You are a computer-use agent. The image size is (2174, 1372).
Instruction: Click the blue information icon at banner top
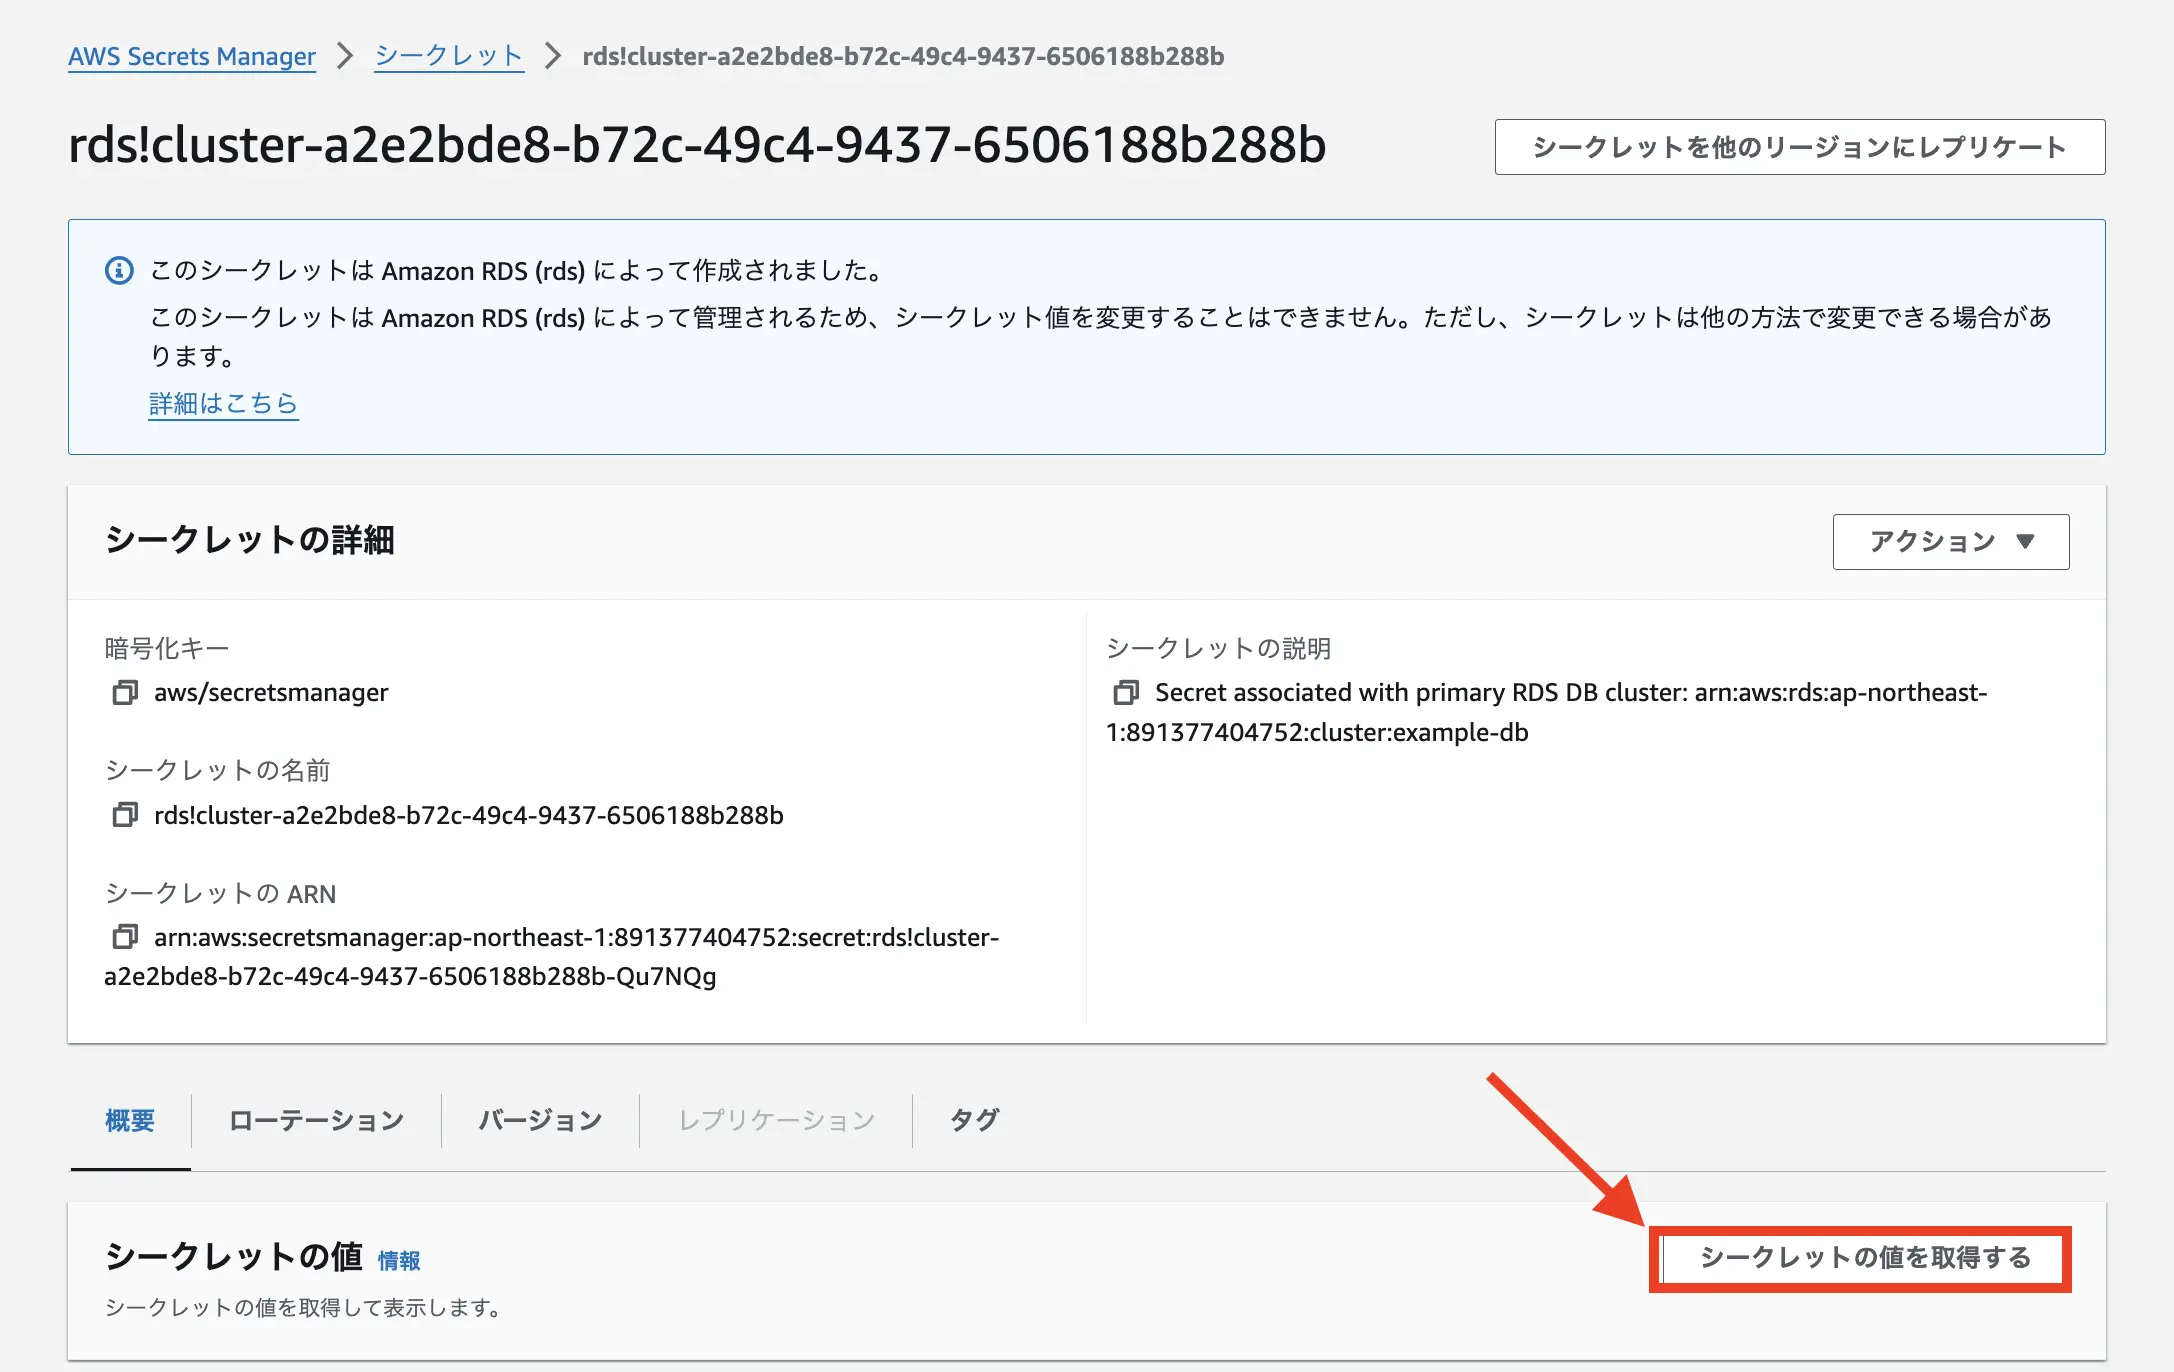[117, 270]
